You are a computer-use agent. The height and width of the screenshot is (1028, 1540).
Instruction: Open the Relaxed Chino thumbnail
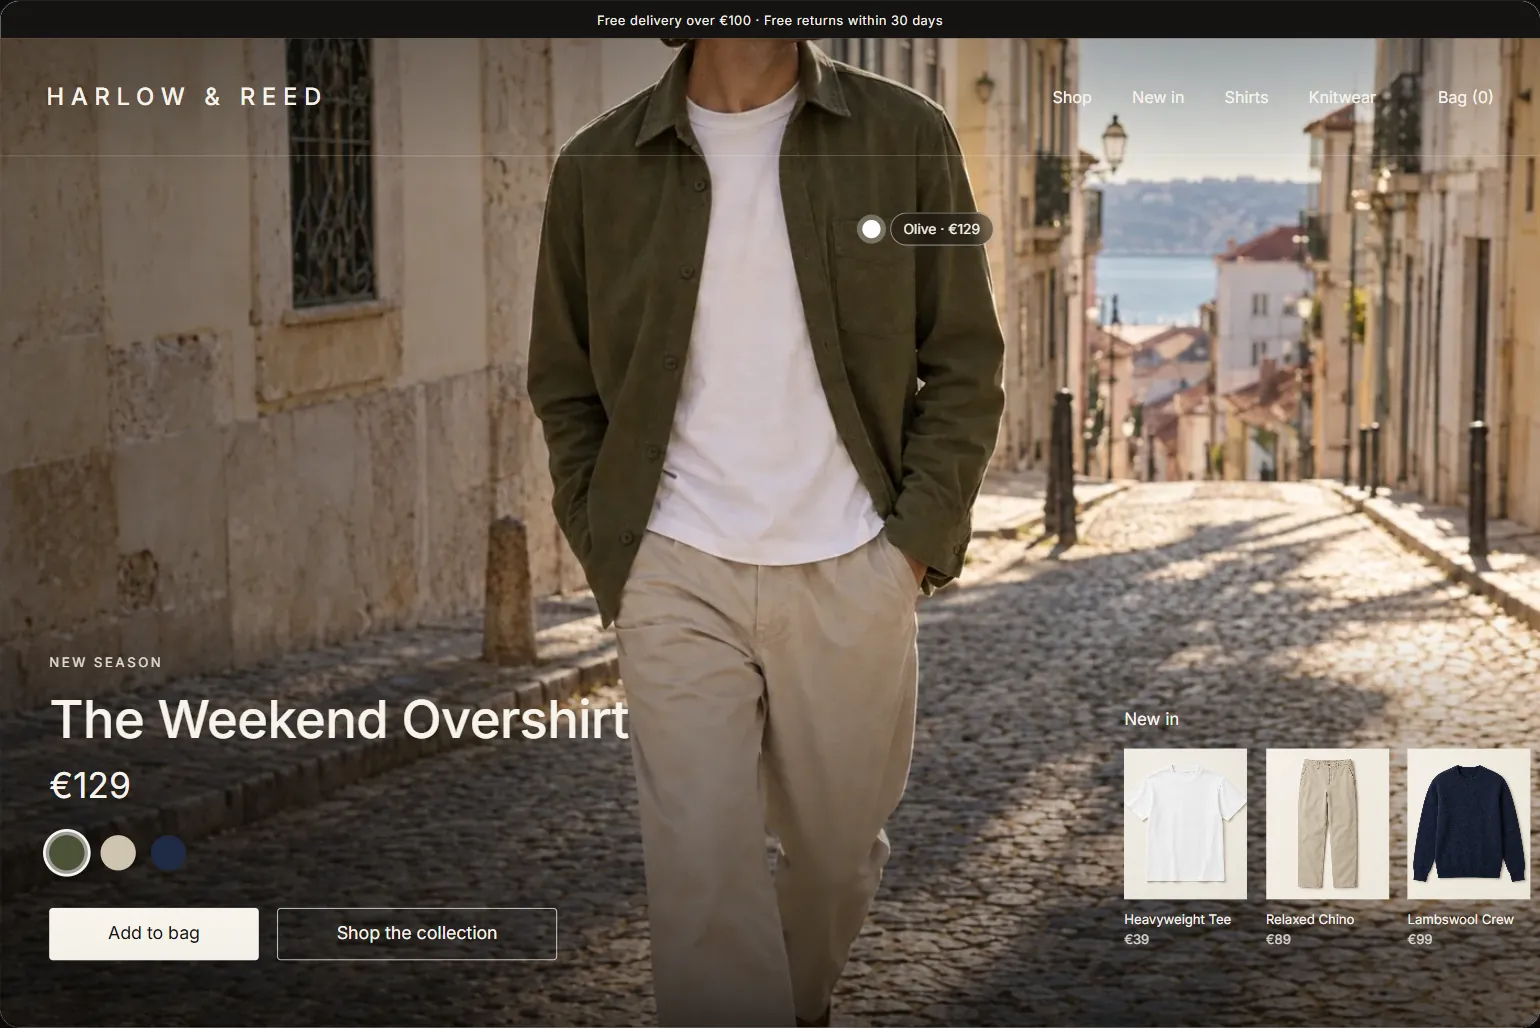[x=1327, y=824]
